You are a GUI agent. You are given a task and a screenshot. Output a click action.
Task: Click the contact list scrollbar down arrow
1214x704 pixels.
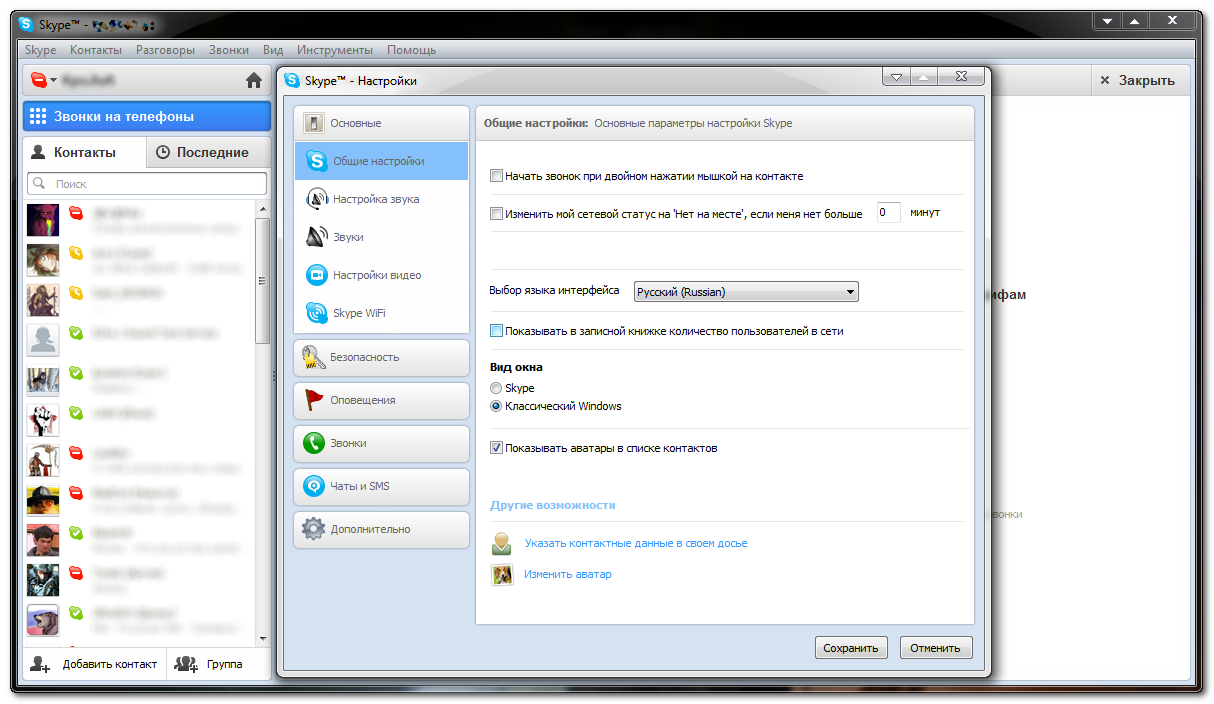[x=263, y=638]
